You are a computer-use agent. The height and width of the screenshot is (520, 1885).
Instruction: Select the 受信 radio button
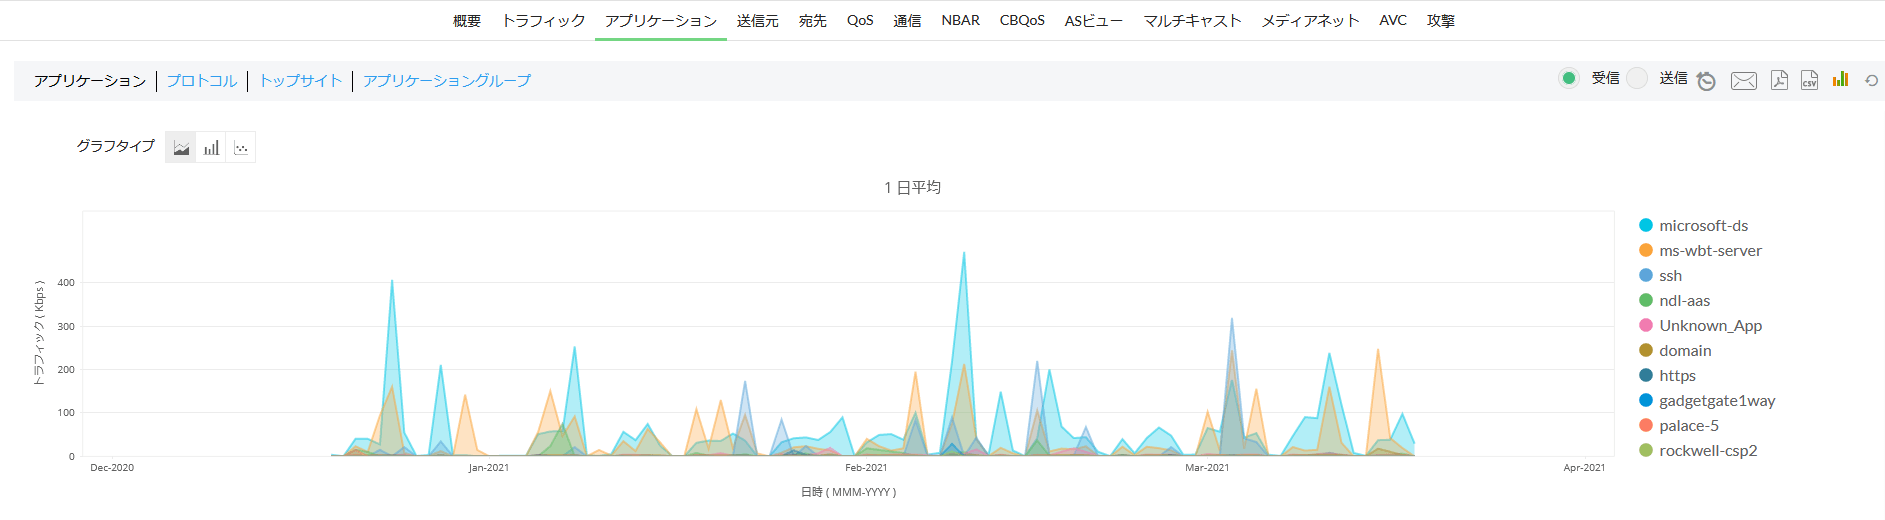(x=1569, y=78)
